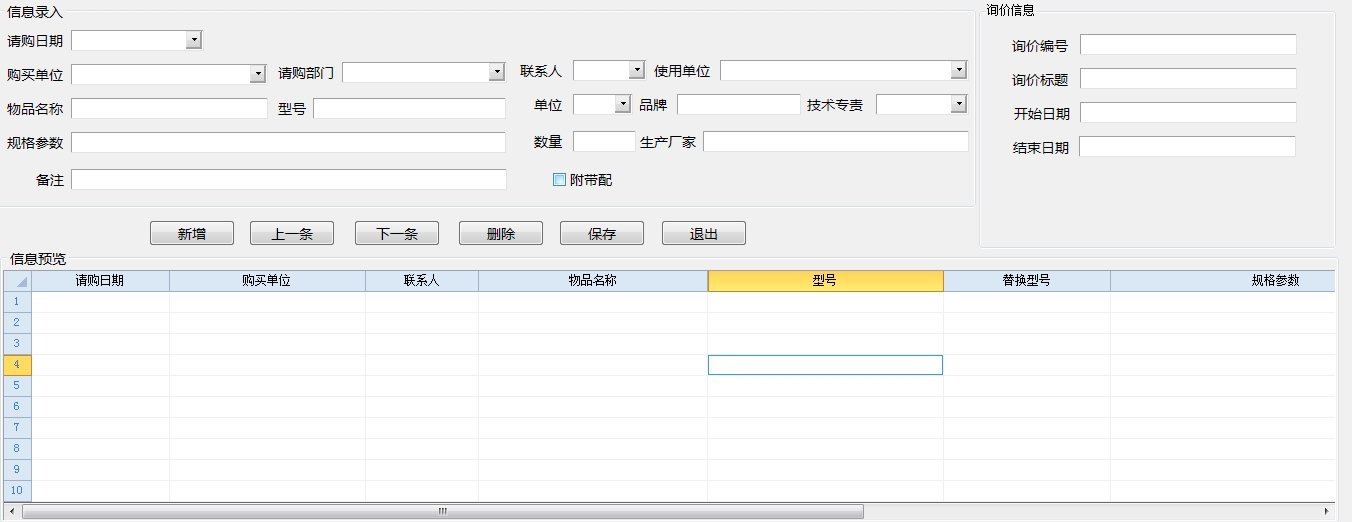
Task: Click the 数量 input field
Action: pyautogui.click(x=604, y=141)
